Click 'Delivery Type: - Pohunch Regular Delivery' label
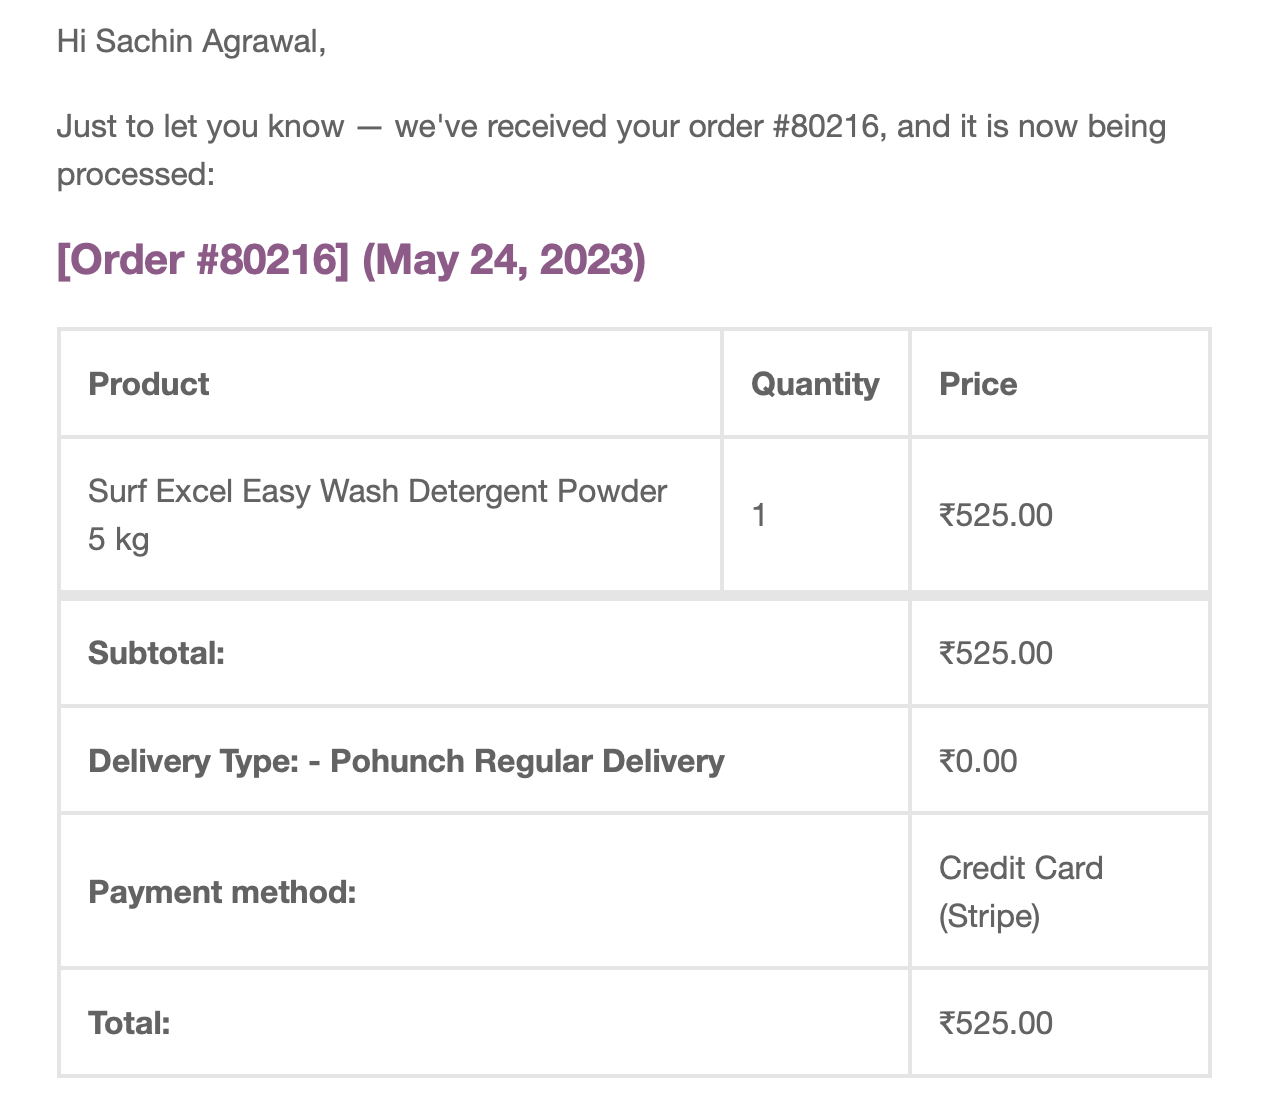The height and width of the screenshot is (1118, 1280). pos(406,762)
